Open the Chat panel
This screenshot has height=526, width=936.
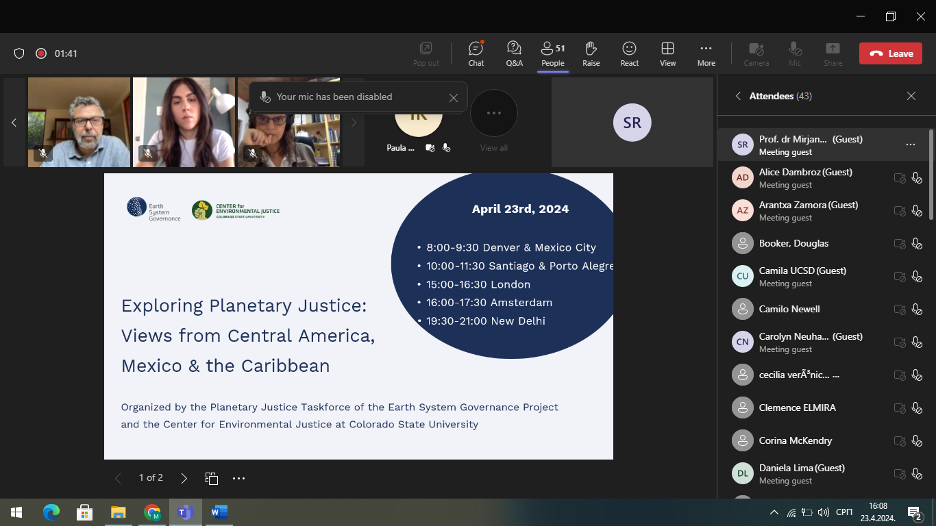pyautogui.click(x=476, y=52)
